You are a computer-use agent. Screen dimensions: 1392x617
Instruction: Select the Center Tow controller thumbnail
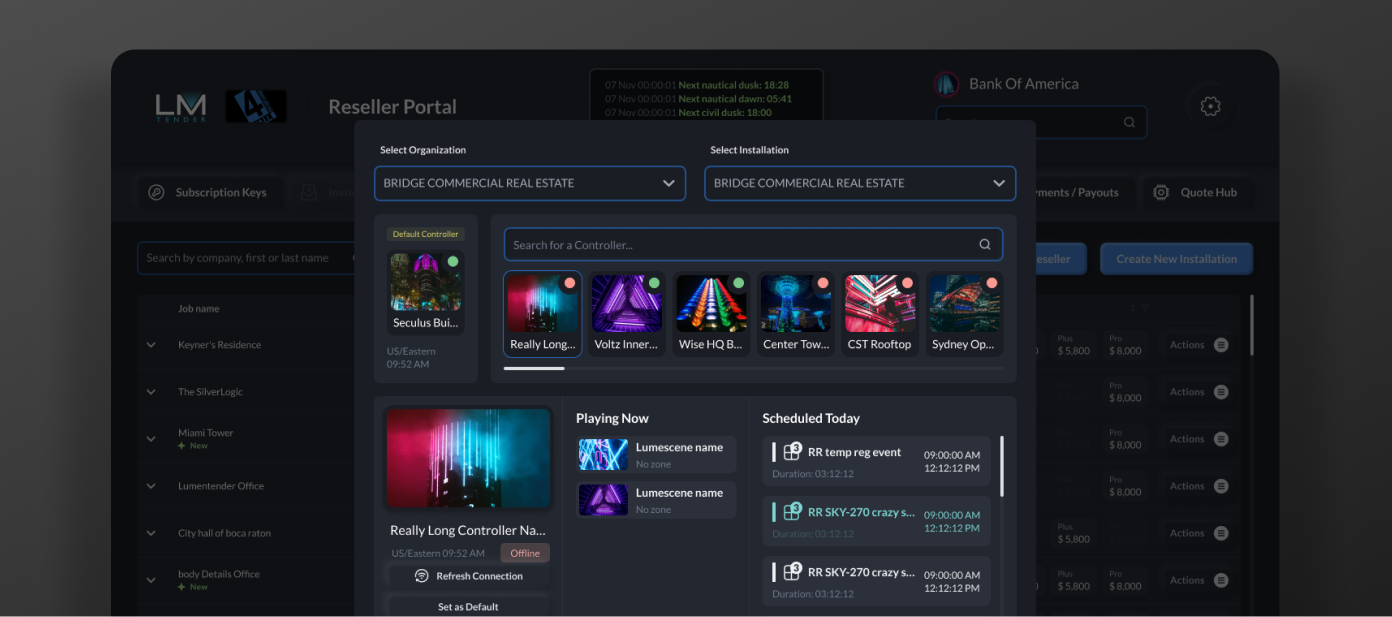tap(796, 314)
